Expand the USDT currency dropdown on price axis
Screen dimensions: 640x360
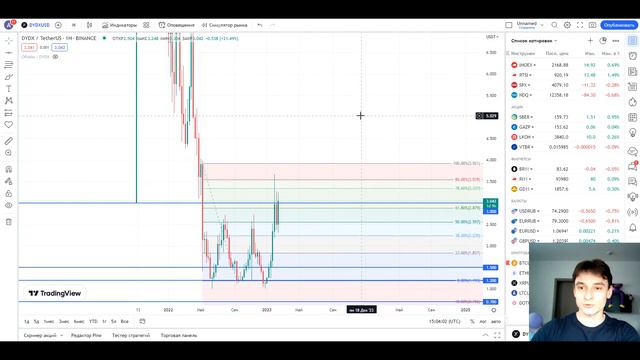coord(492,37)
